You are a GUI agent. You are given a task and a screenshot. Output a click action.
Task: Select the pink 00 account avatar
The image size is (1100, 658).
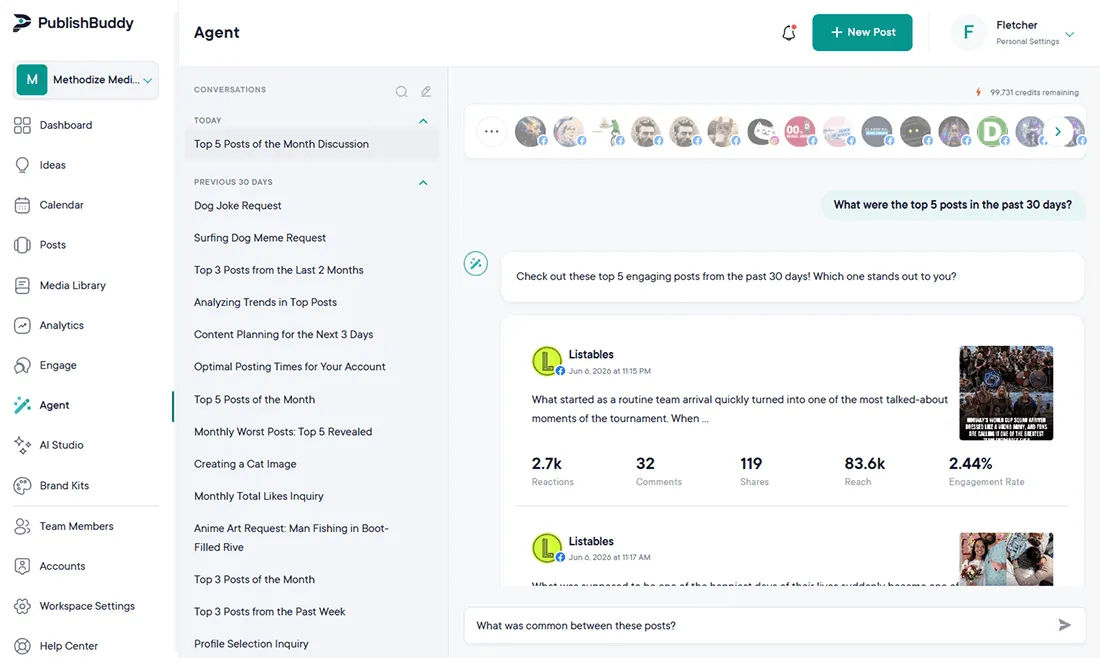tap(799, 131)
